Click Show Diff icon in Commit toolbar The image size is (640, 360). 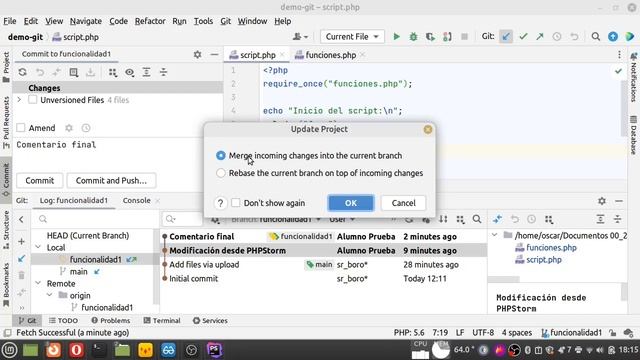73,72
